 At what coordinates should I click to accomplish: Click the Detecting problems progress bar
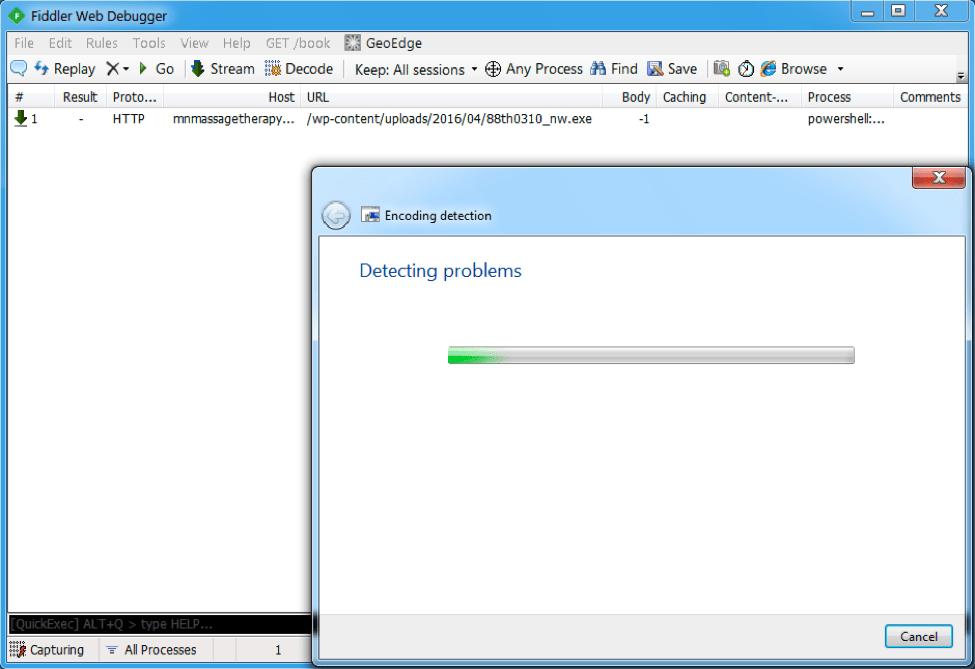(651, 355)
